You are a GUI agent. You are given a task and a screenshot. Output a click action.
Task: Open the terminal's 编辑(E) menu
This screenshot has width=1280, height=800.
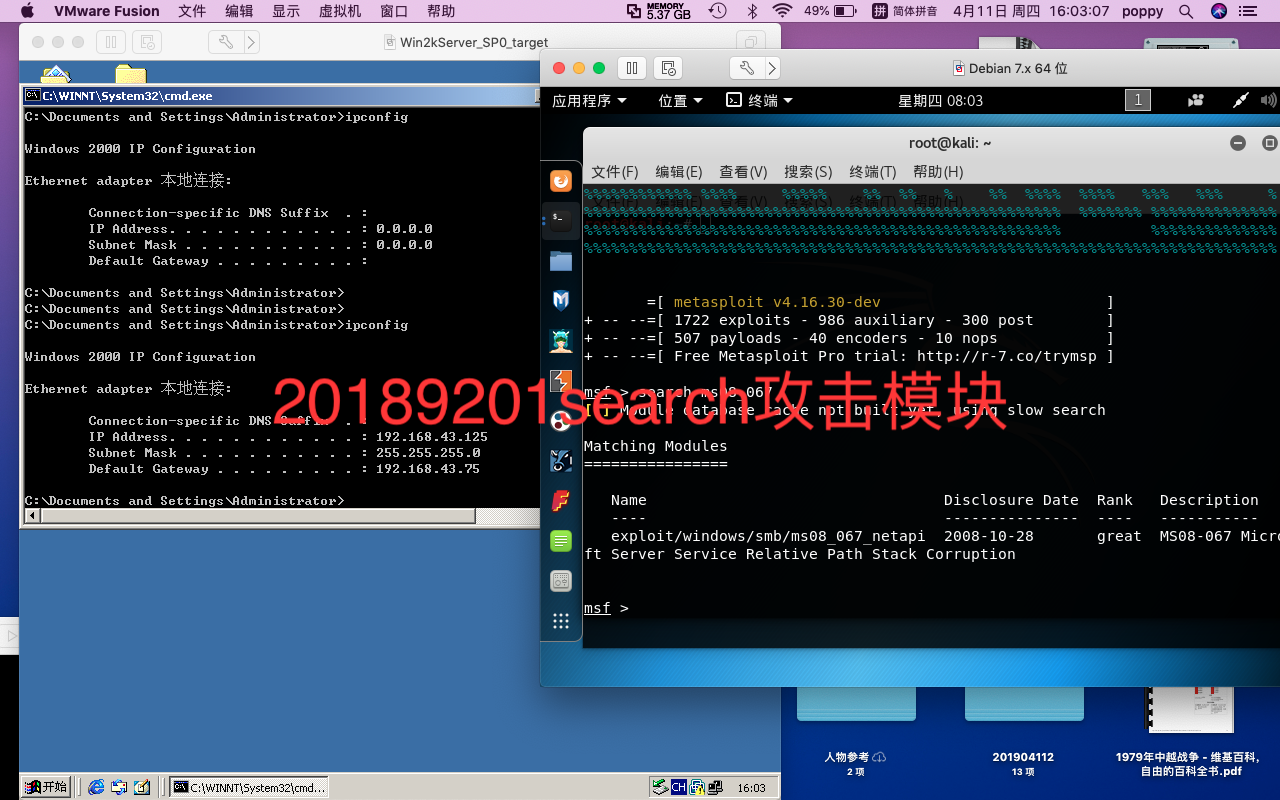[679, 172]
